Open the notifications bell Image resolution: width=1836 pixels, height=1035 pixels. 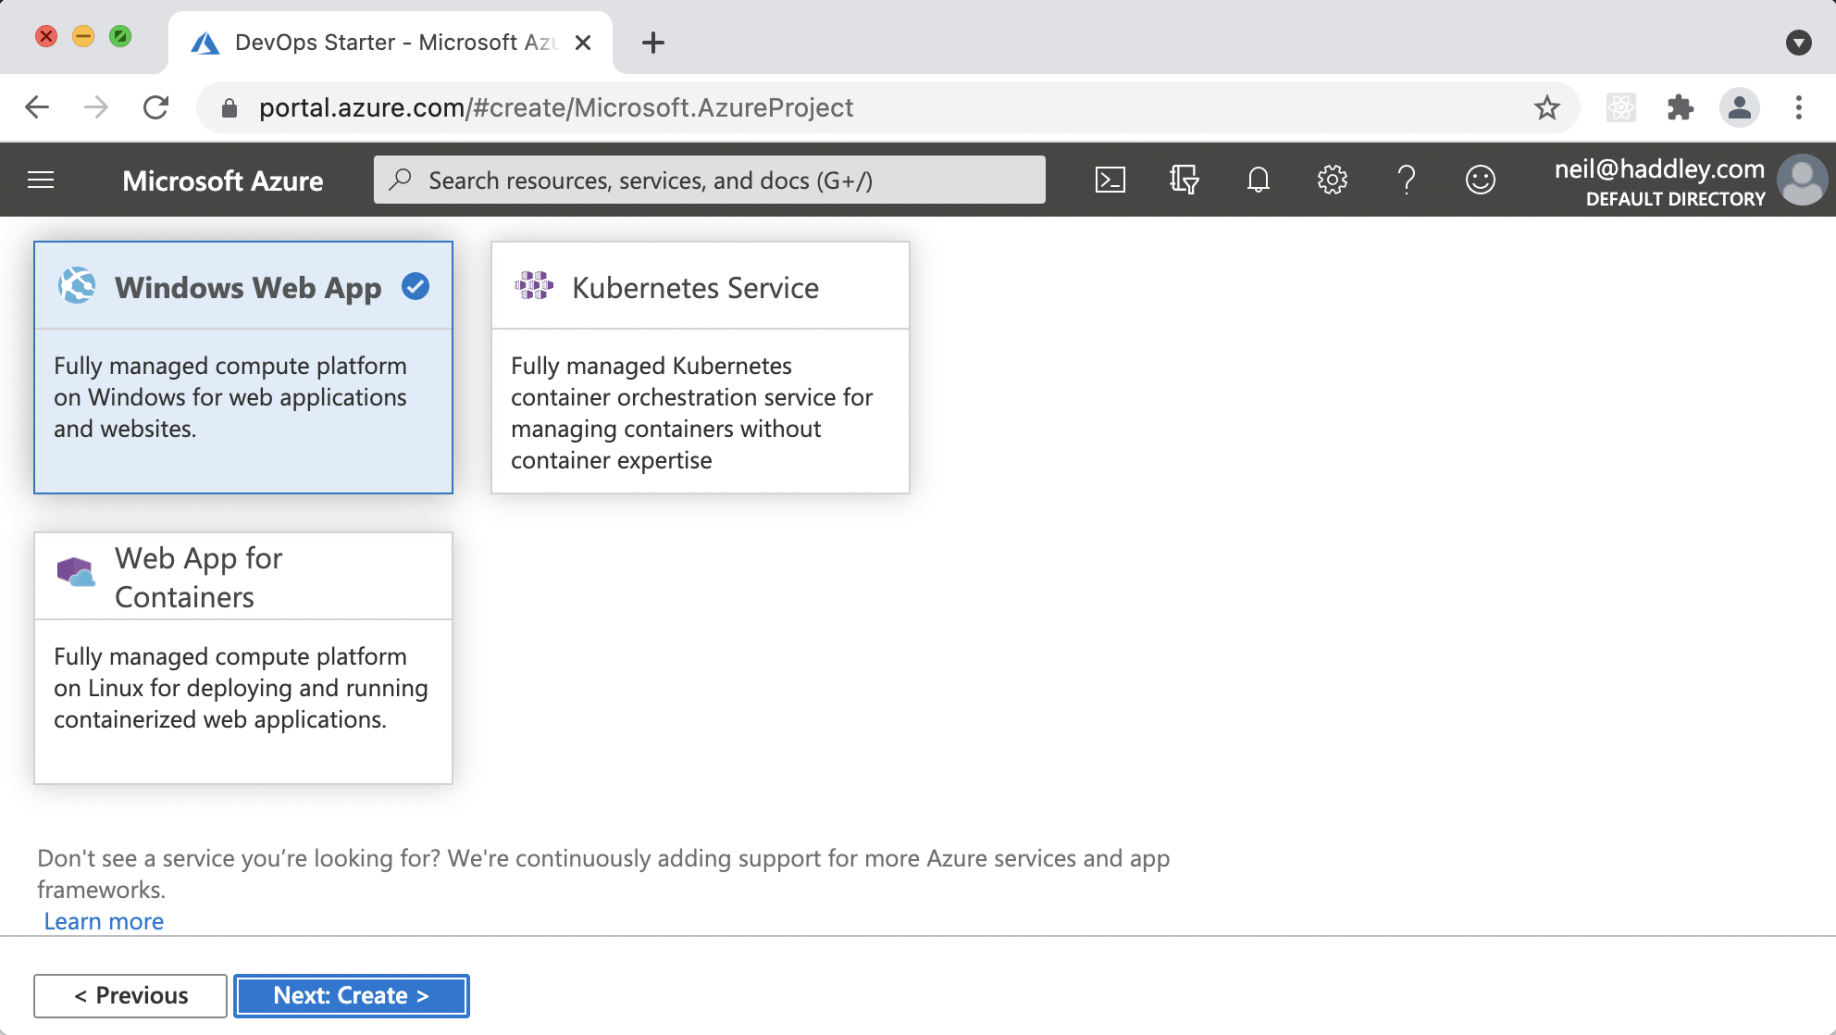point(1258,180)
